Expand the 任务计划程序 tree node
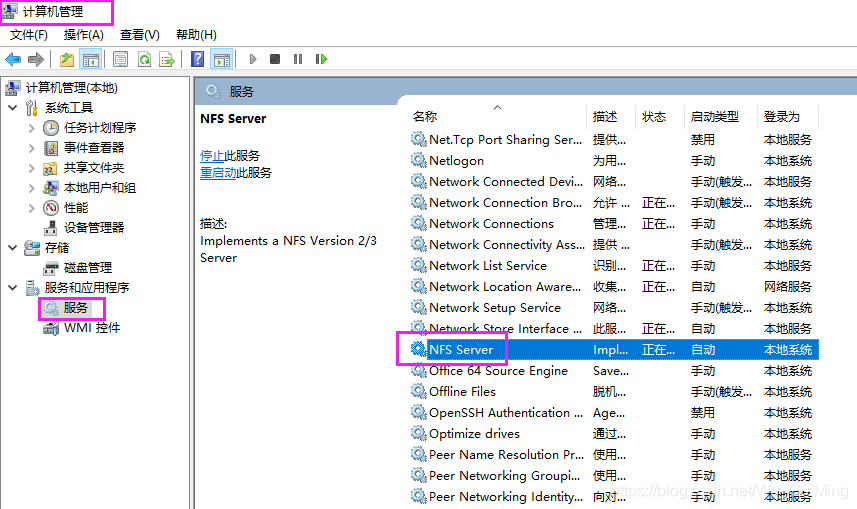Viewport: 857px width, 509px height. pyautogui.click(x=31, y=128)
